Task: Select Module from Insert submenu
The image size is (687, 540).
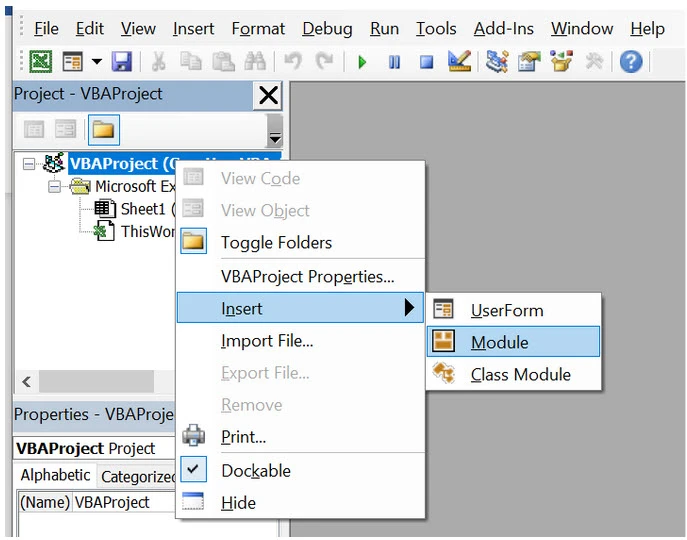Action: pos(499,342)
